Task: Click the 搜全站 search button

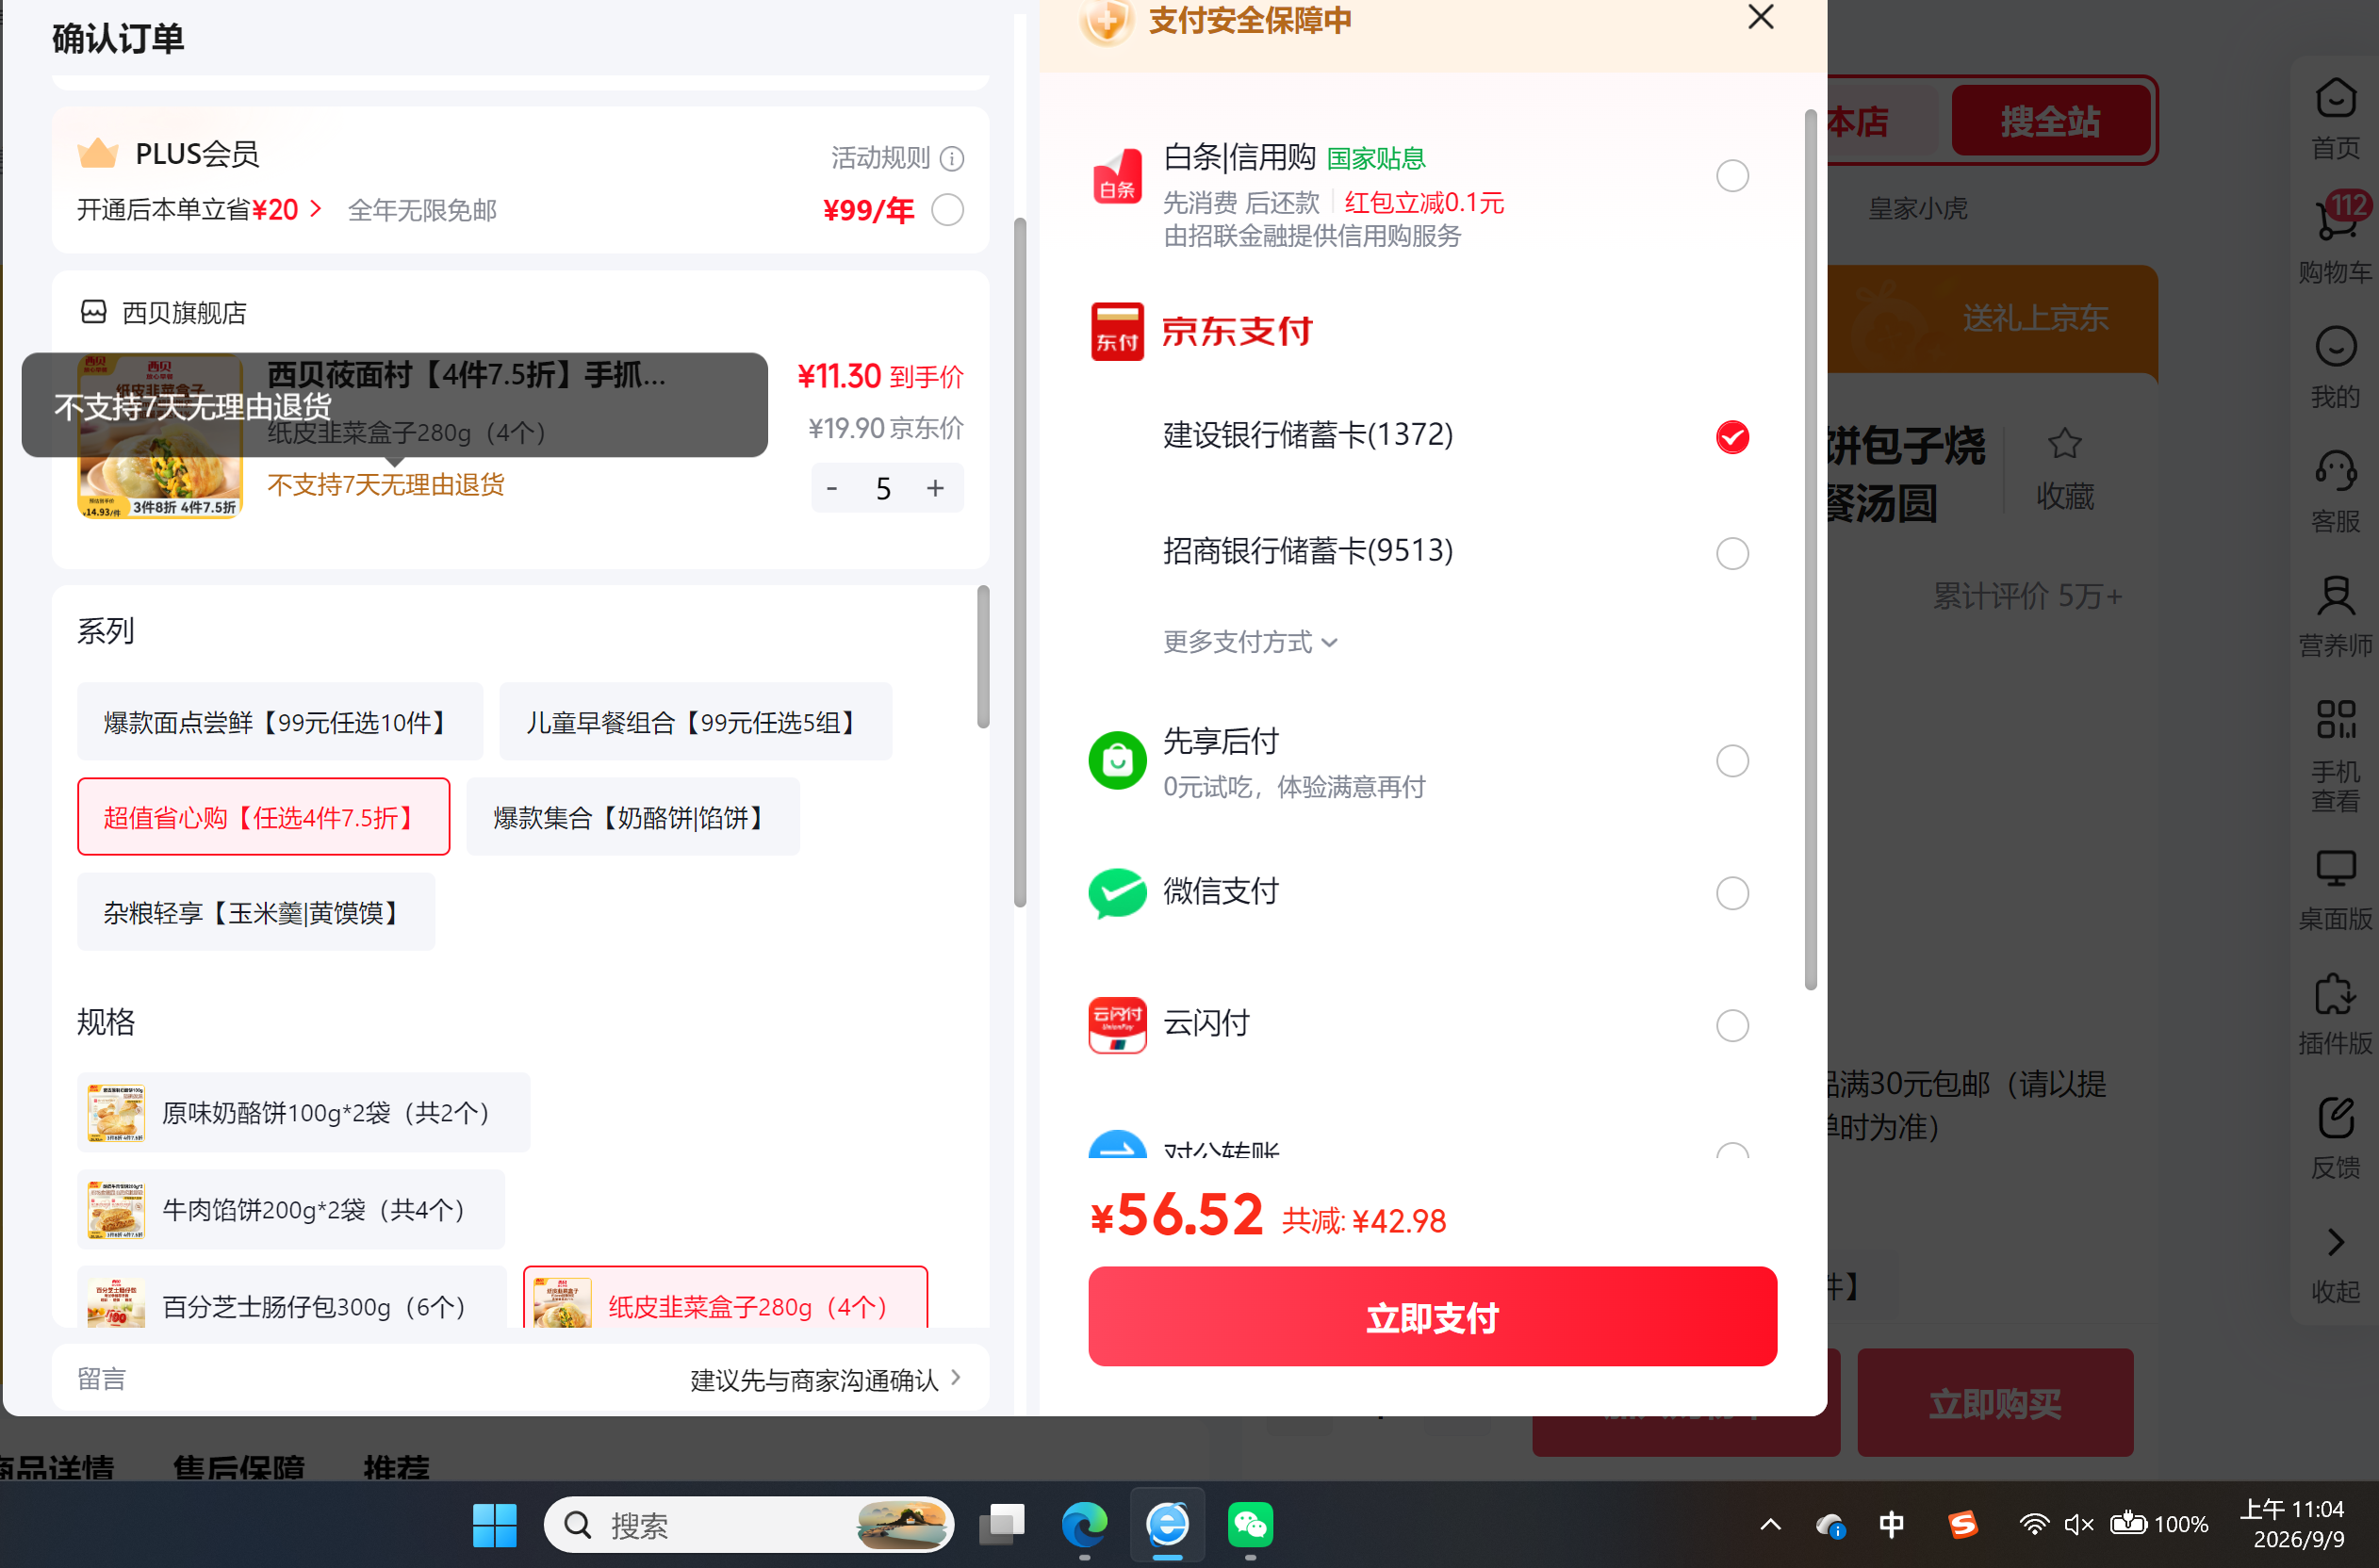Action: (x=2050, y=121)
